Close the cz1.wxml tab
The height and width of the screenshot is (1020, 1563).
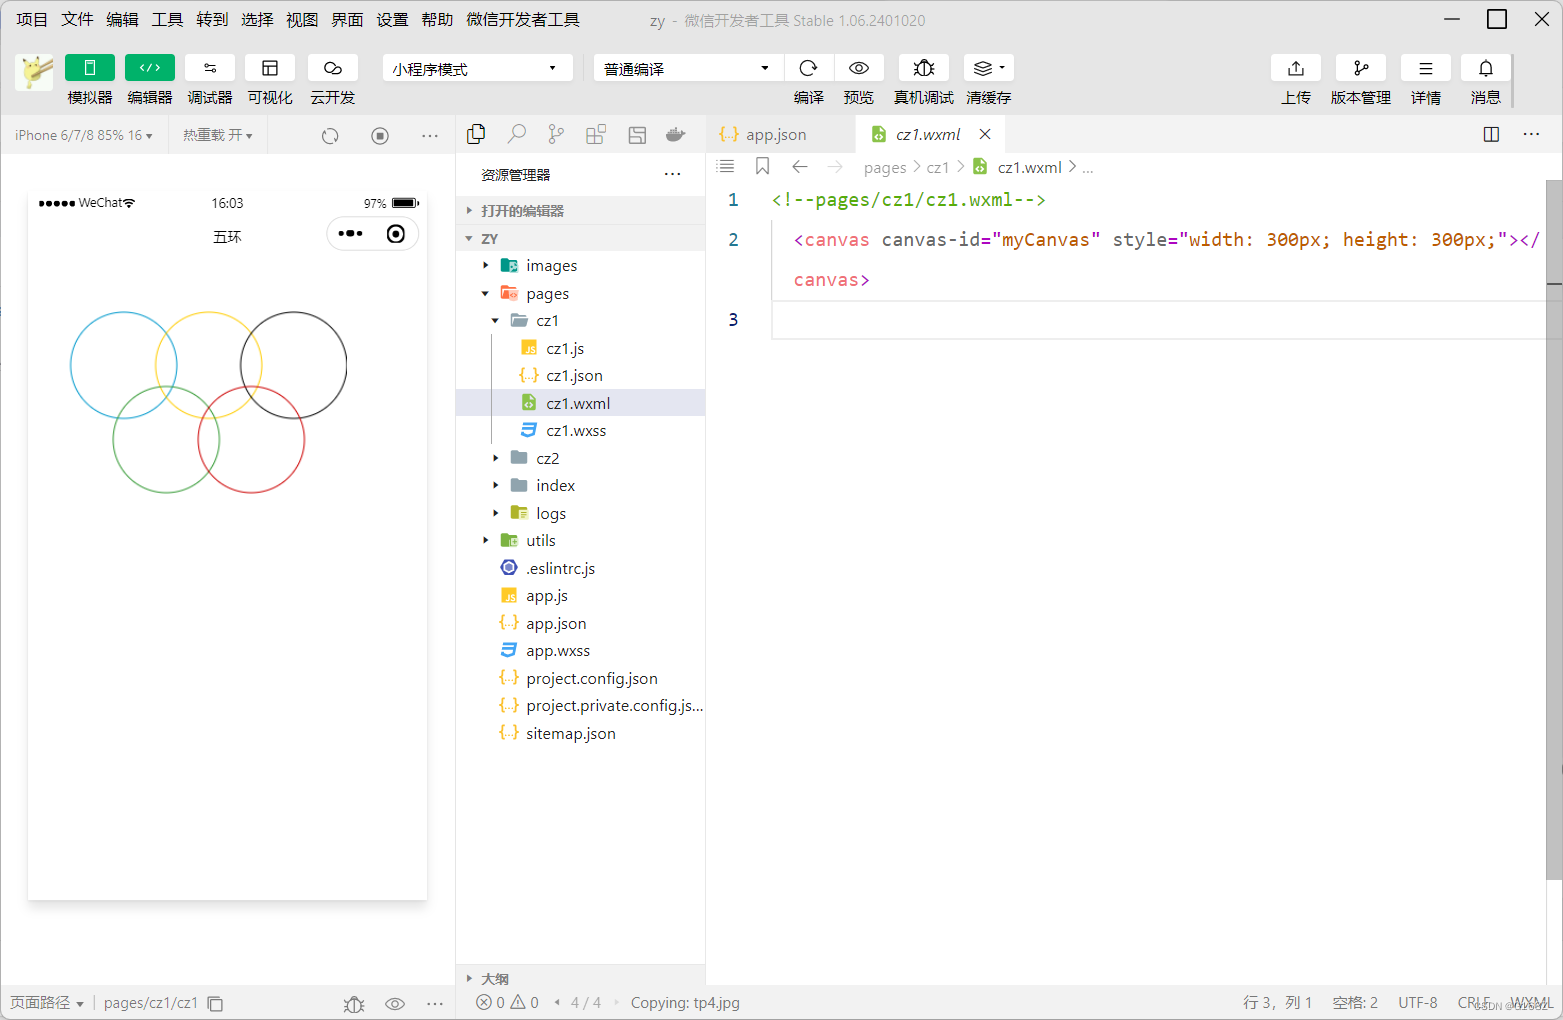click(985, 134)
